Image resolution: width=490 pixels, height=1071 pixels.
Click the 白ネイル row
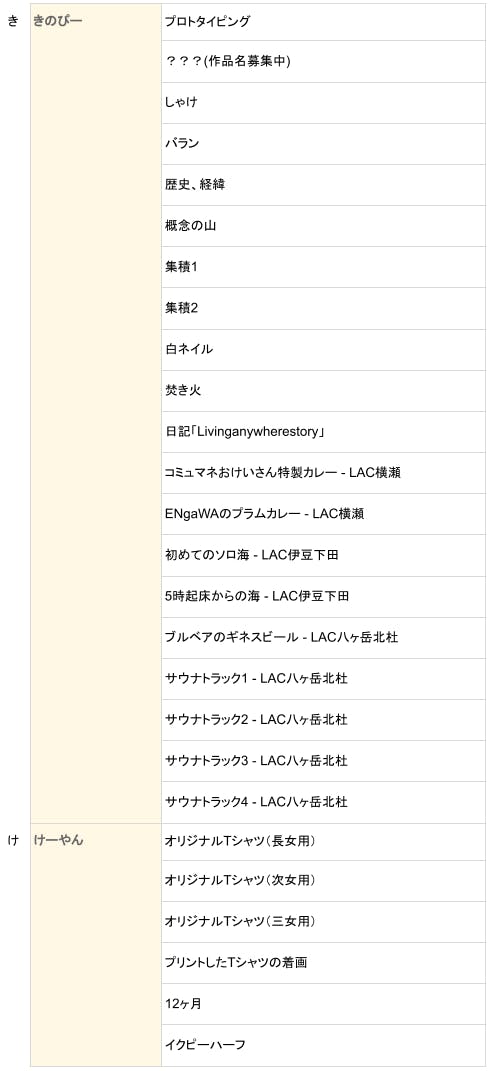coord(323,350)
